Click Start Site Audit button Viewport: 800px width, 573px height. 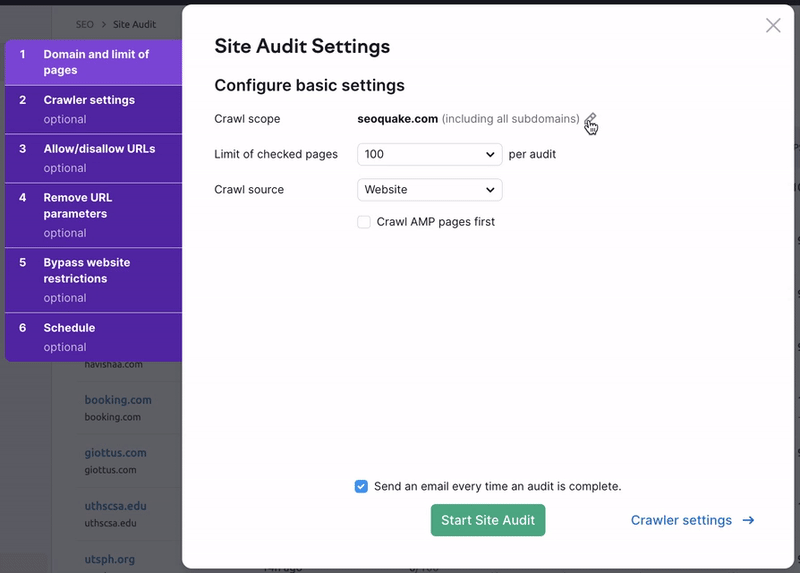pos(488,520)
